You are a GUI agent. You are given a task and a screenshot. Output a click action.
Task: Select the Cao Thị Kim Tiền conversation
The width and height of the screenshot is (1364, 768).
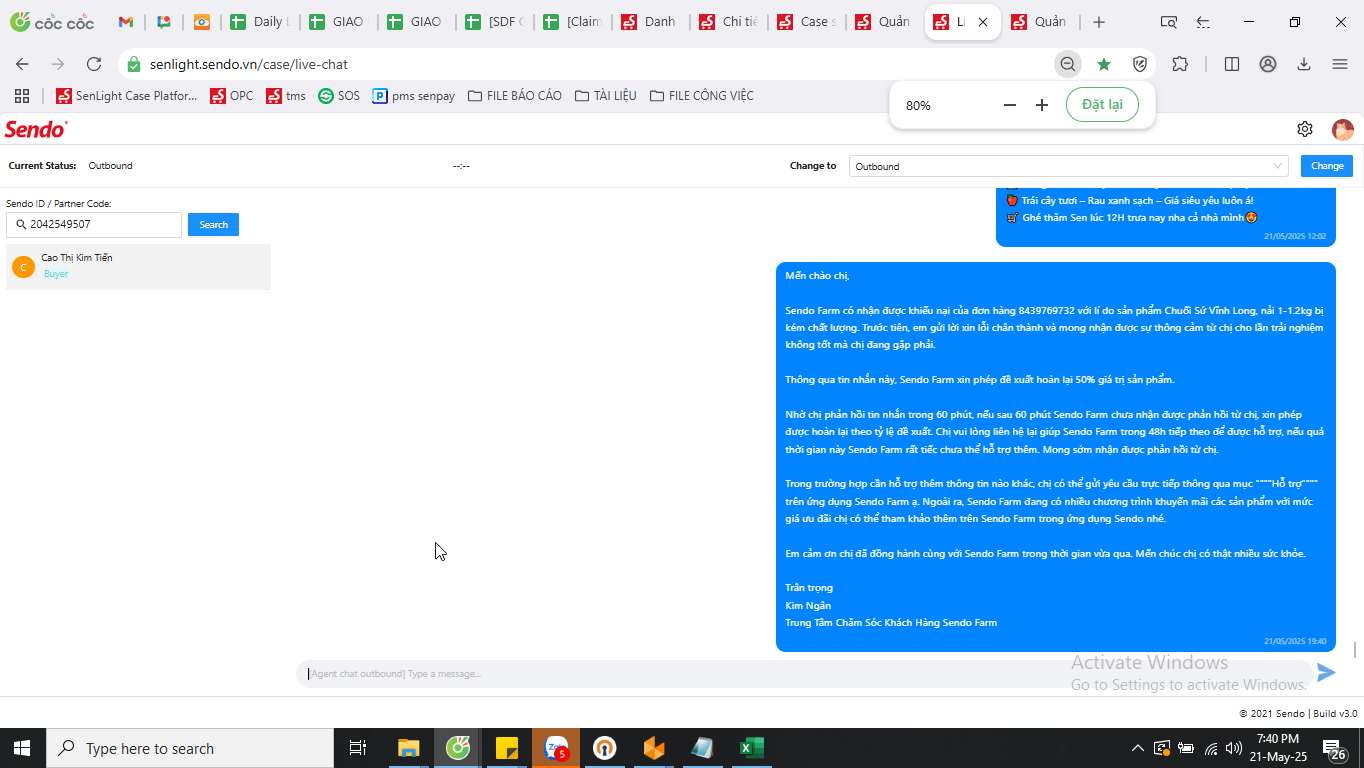(x=138, y=267)
